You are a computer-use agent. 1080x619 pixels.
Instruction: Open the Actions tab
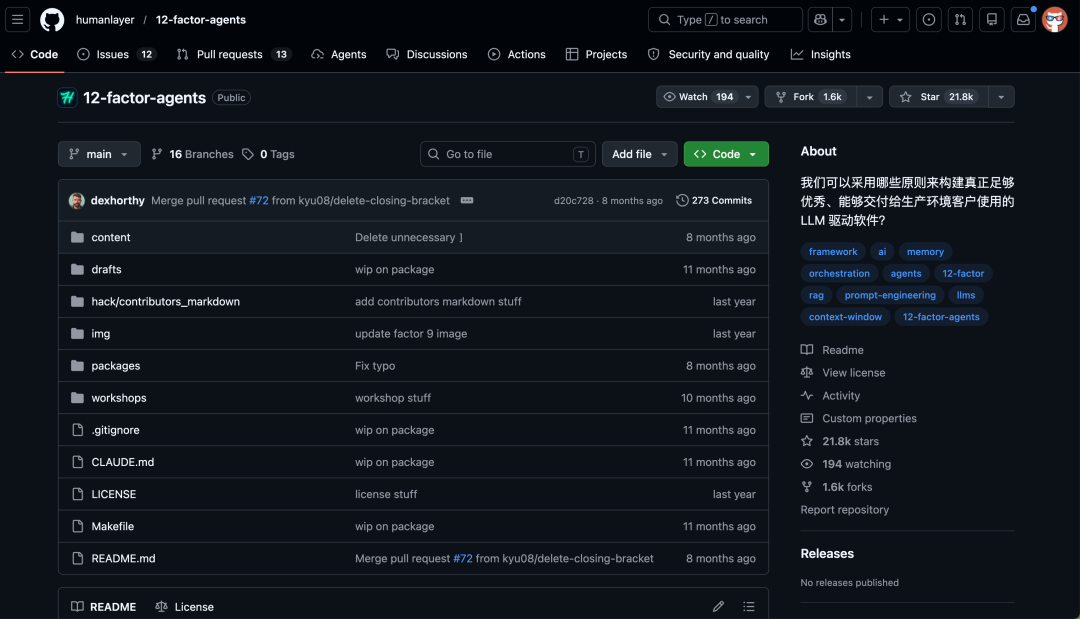coord(517,54)
